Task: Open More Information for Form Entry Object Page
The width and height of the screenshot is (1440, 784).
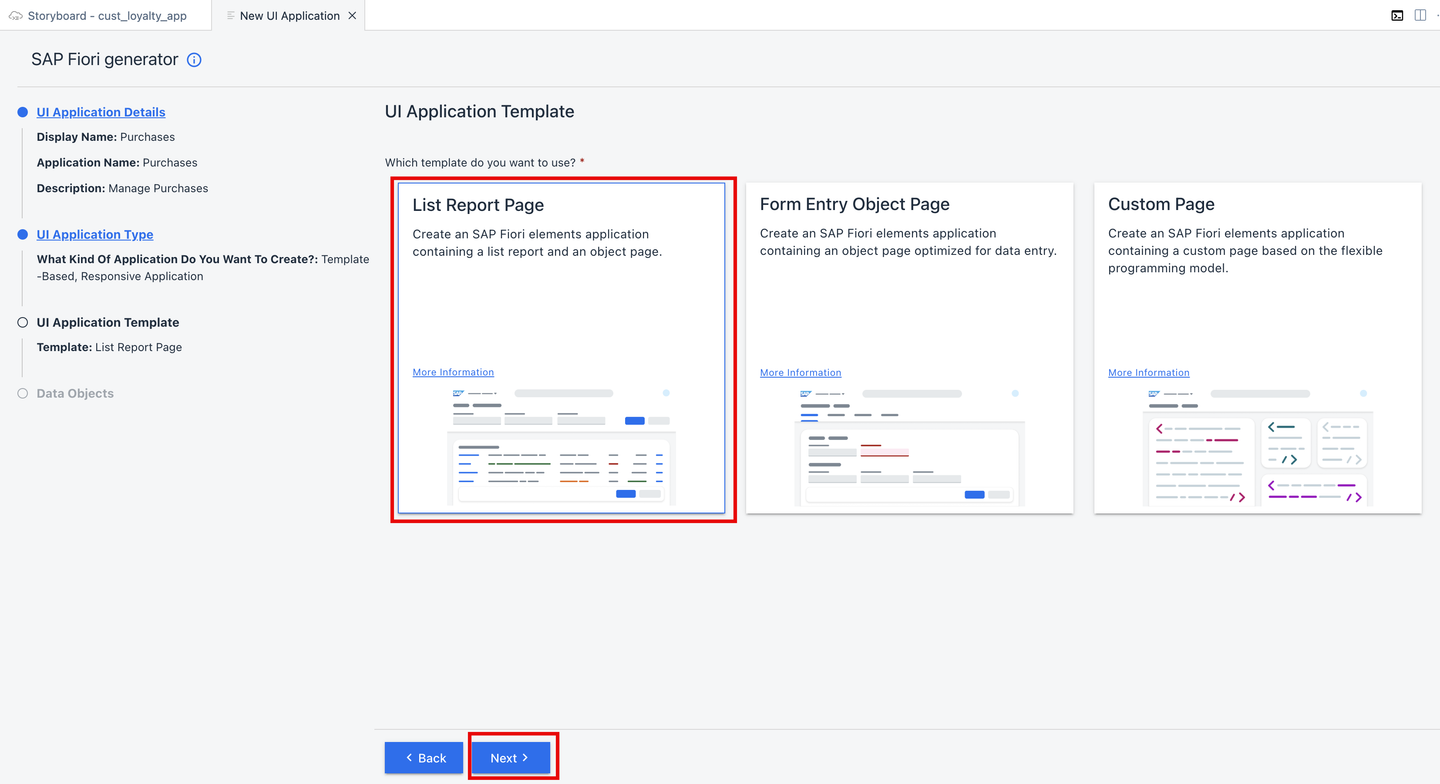Action: click(x=800, y=373)
